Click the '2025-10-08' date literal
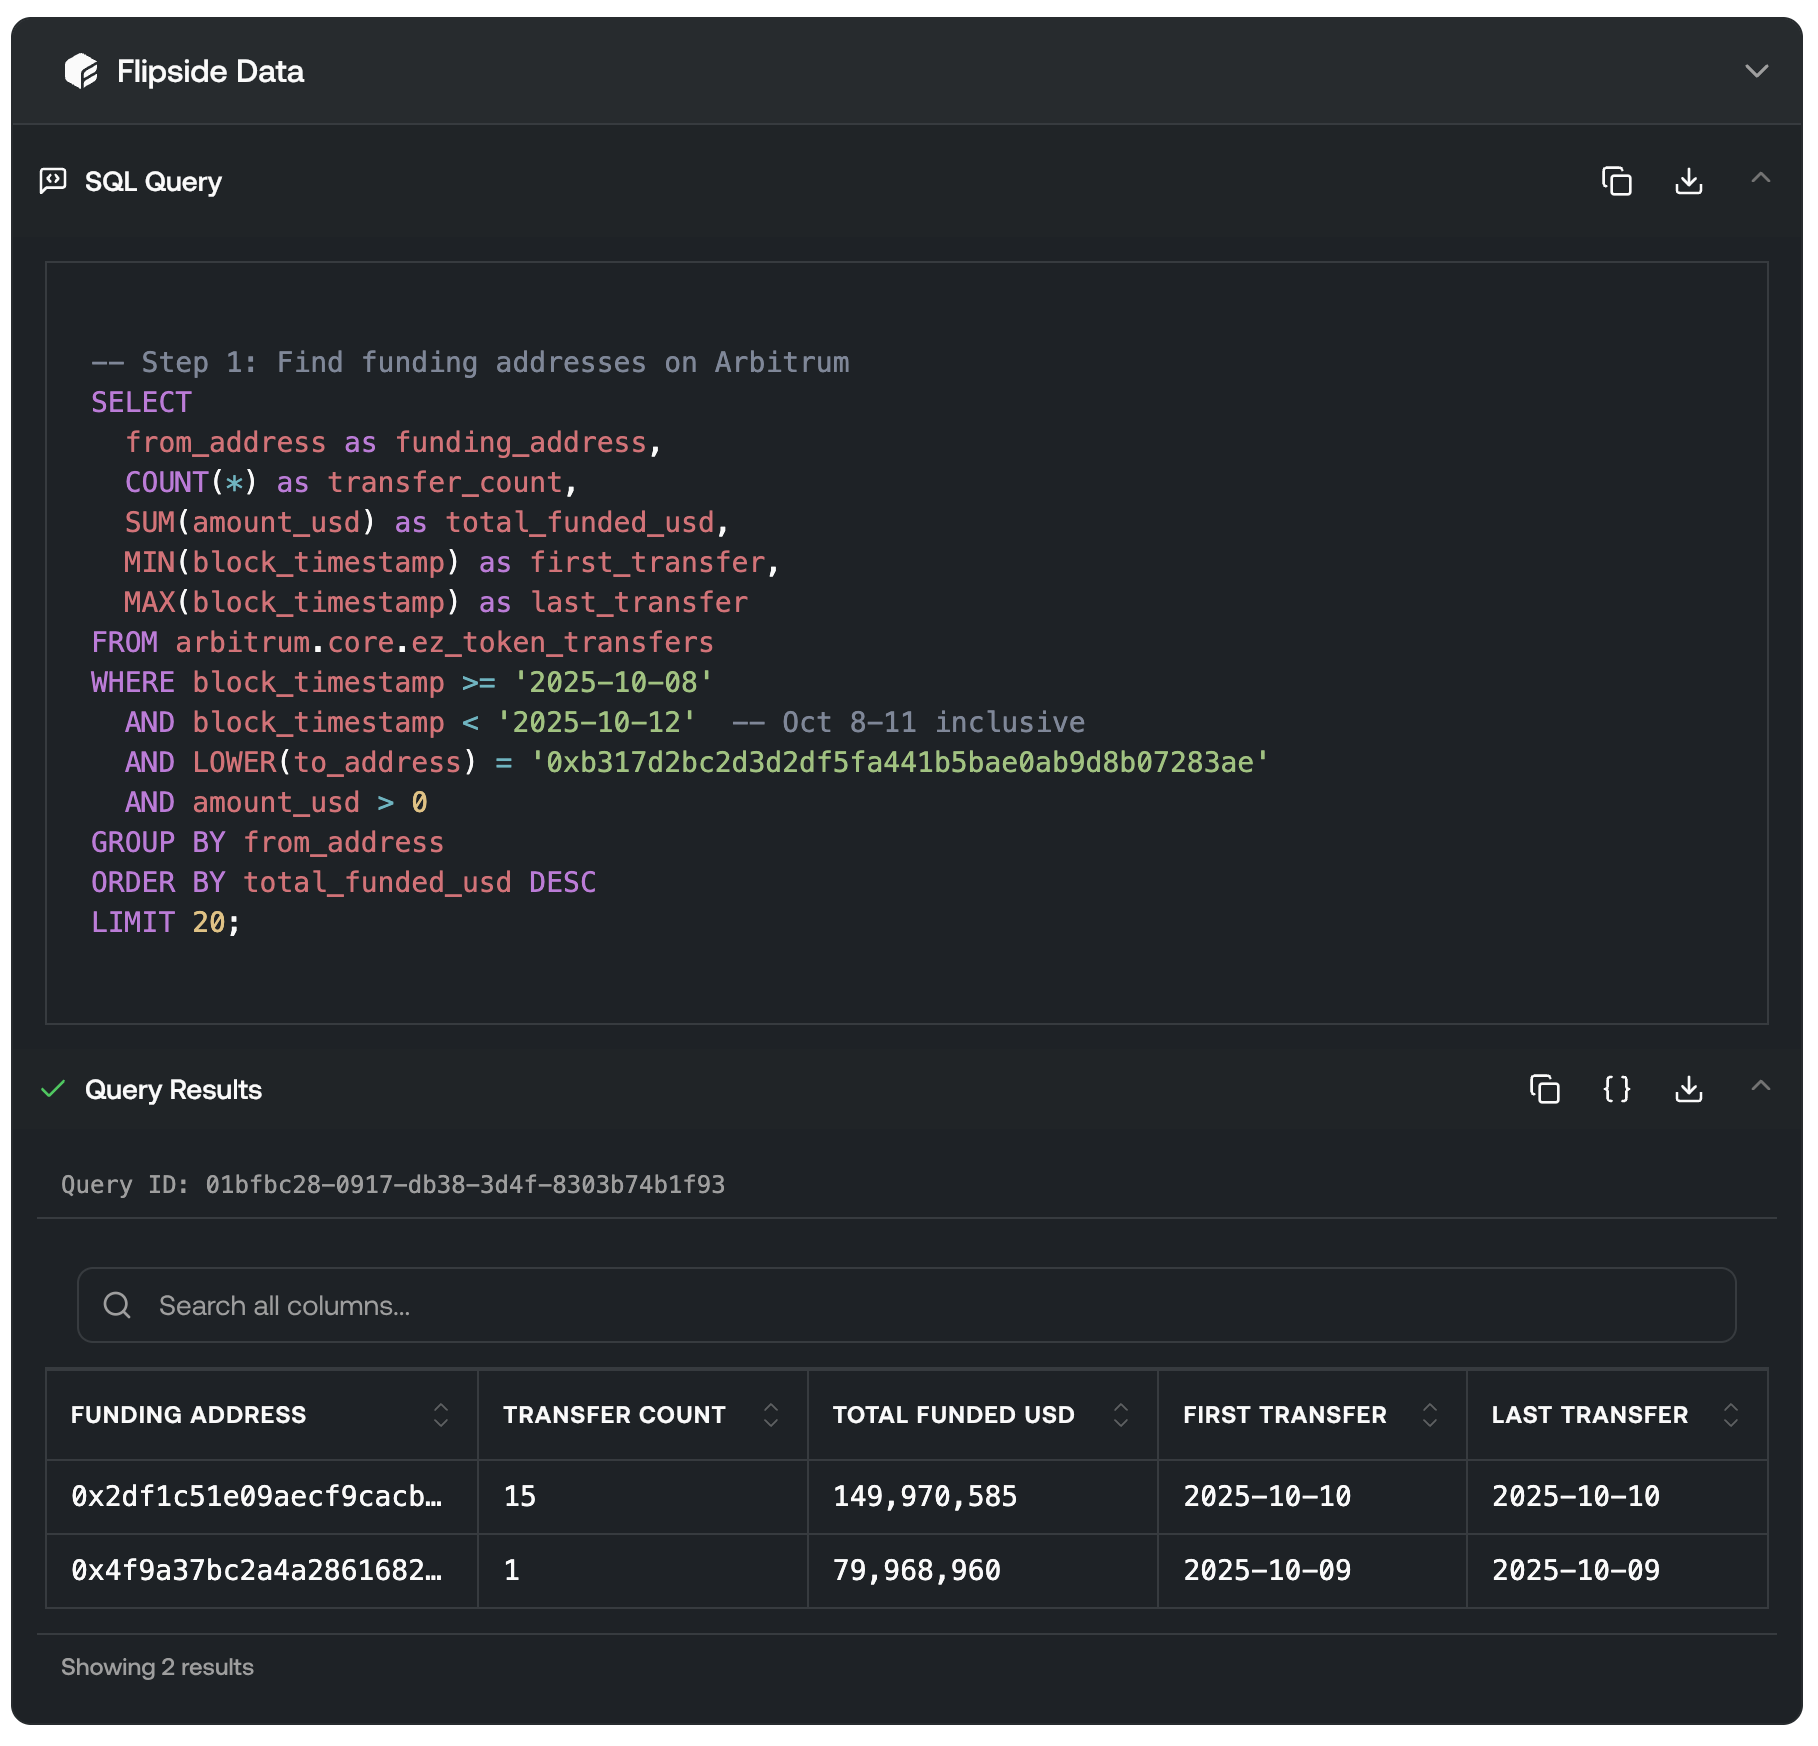 pyautogui.click(x=613, y=682)
